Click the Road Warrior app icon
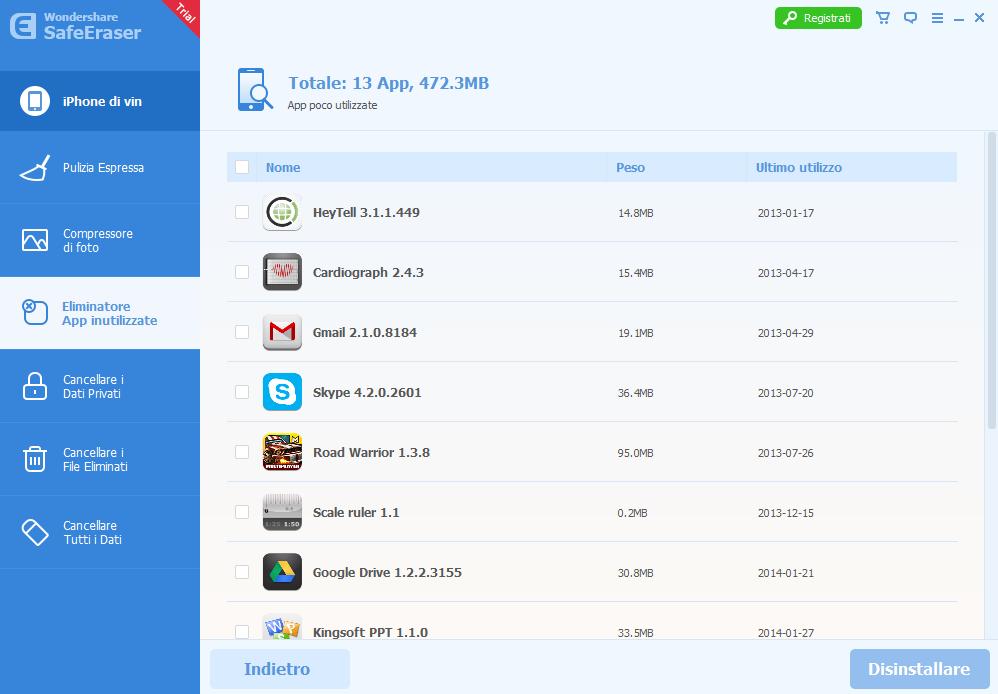 tap(282, 451)
